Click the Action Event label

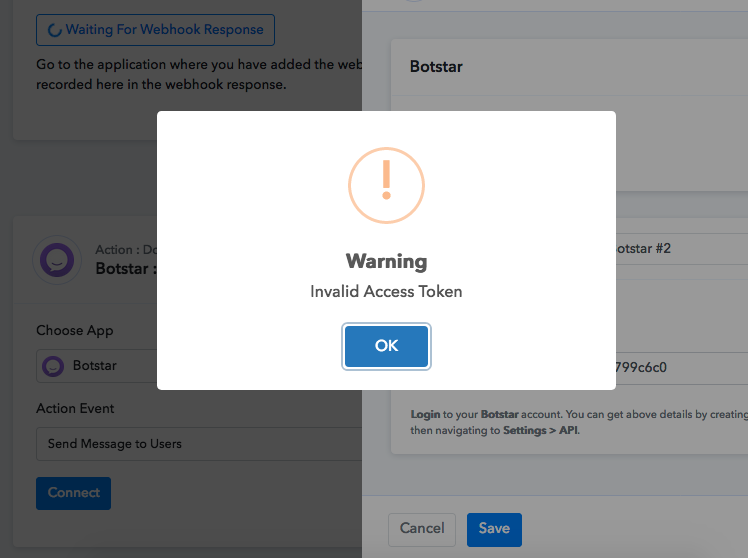click(x=75, y=409)
